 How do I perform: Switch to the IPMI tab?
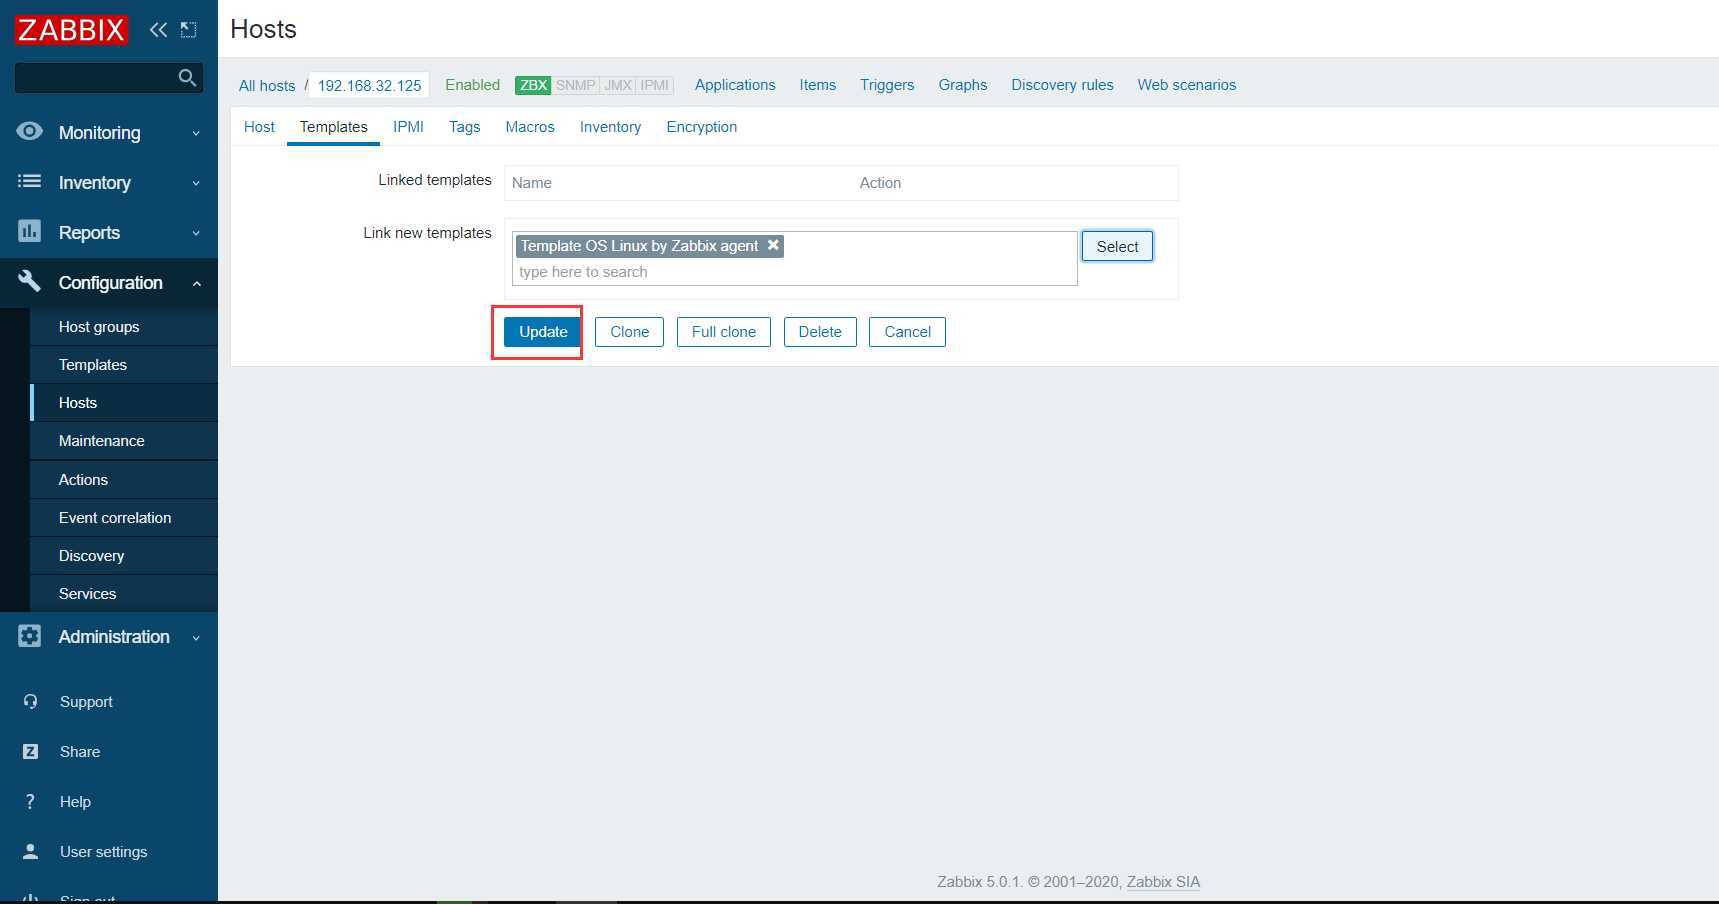408,127
